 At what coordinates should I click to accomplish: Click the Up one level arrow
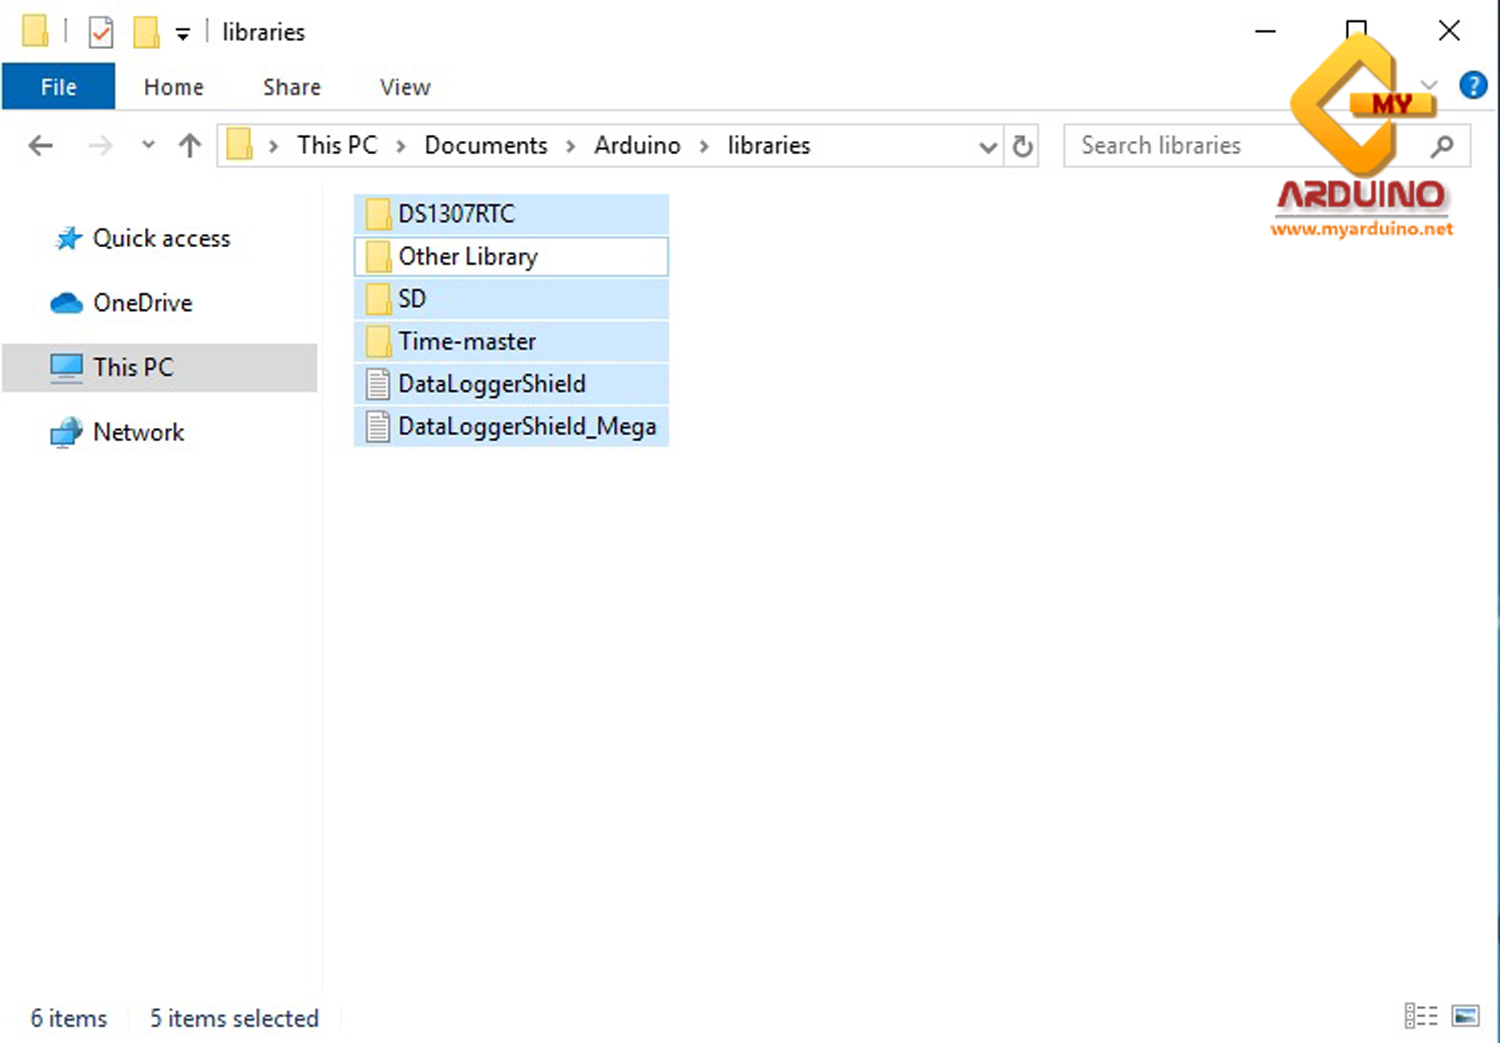(189, 146)
